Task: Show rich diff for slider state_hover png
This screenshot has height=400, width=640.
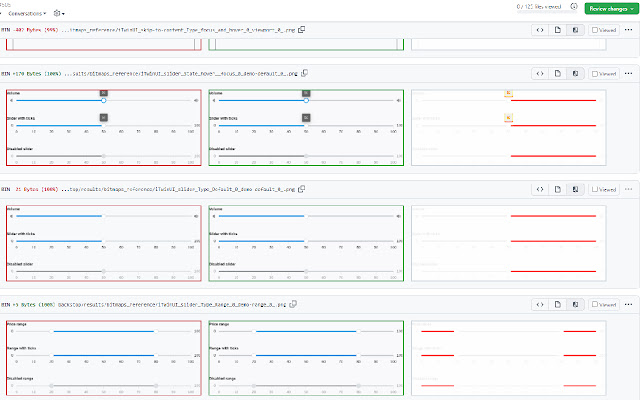Action: pyautogui.click(x=575, y=73)
